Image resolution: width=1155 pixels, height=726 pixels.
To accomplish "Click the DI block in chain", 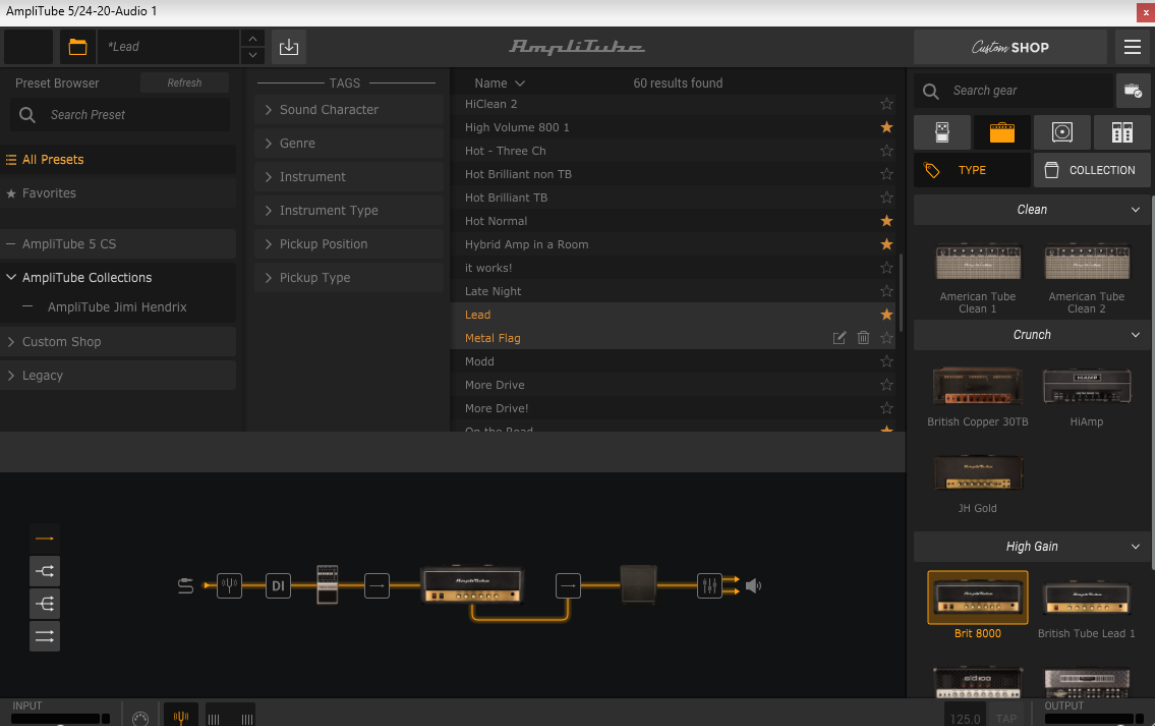I will tap(278, 586).
